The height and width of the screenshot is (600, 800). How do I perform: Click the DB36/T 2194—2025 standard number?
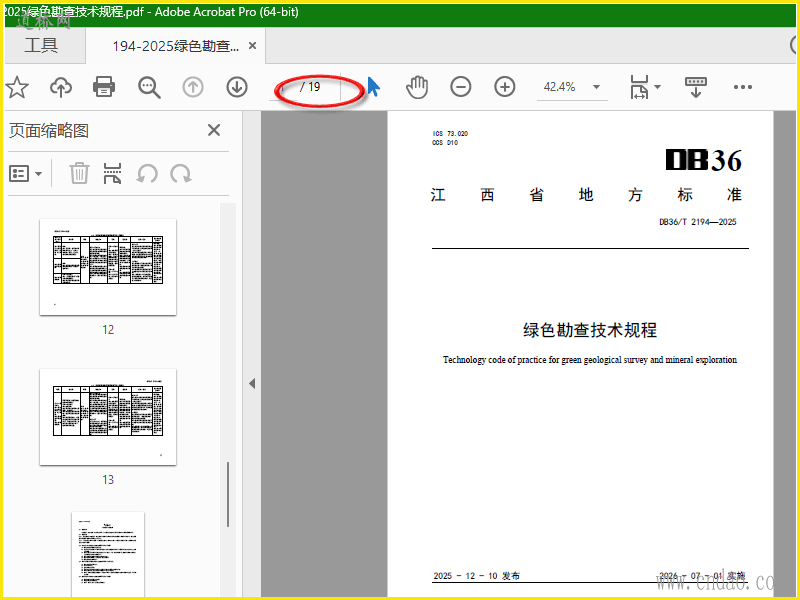[697, 221]
